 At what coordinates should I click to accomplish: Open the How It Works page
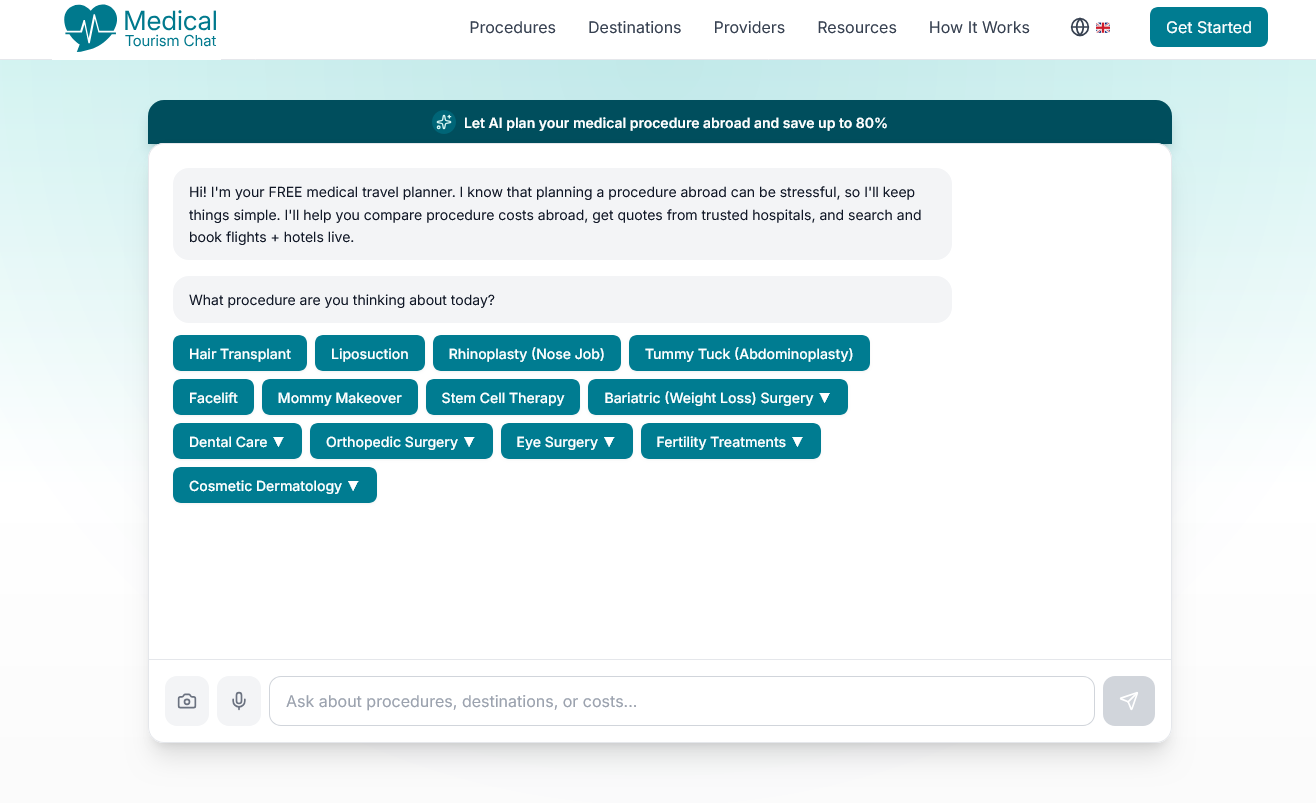[x=979, y=27]
